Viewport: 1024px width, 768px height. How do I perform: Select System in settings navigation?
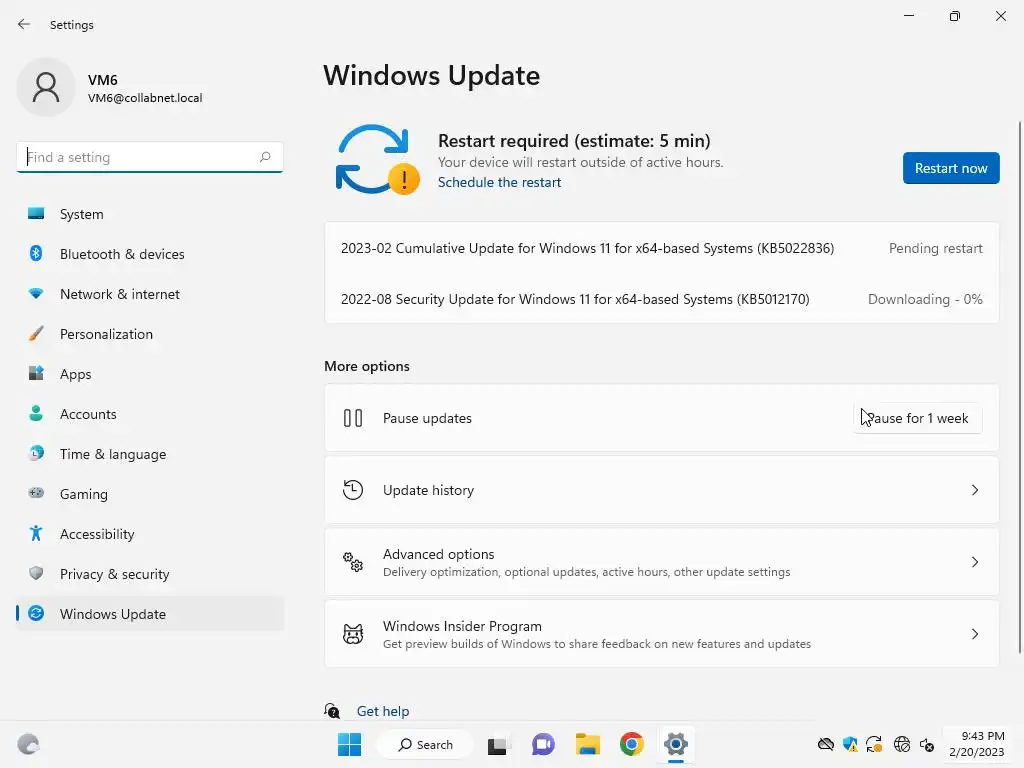(x=150, y=214)
